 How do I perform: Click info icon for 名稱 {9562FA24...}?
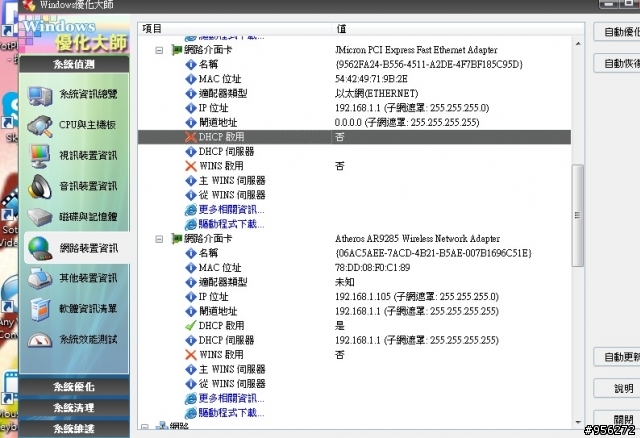click(x=191, y=64)
